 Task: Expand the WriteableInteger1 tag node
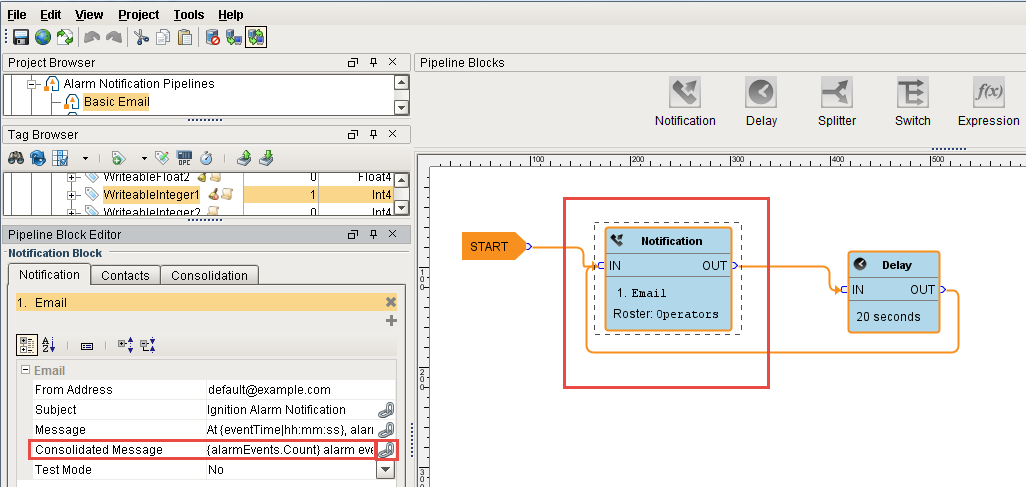[72, 194]
